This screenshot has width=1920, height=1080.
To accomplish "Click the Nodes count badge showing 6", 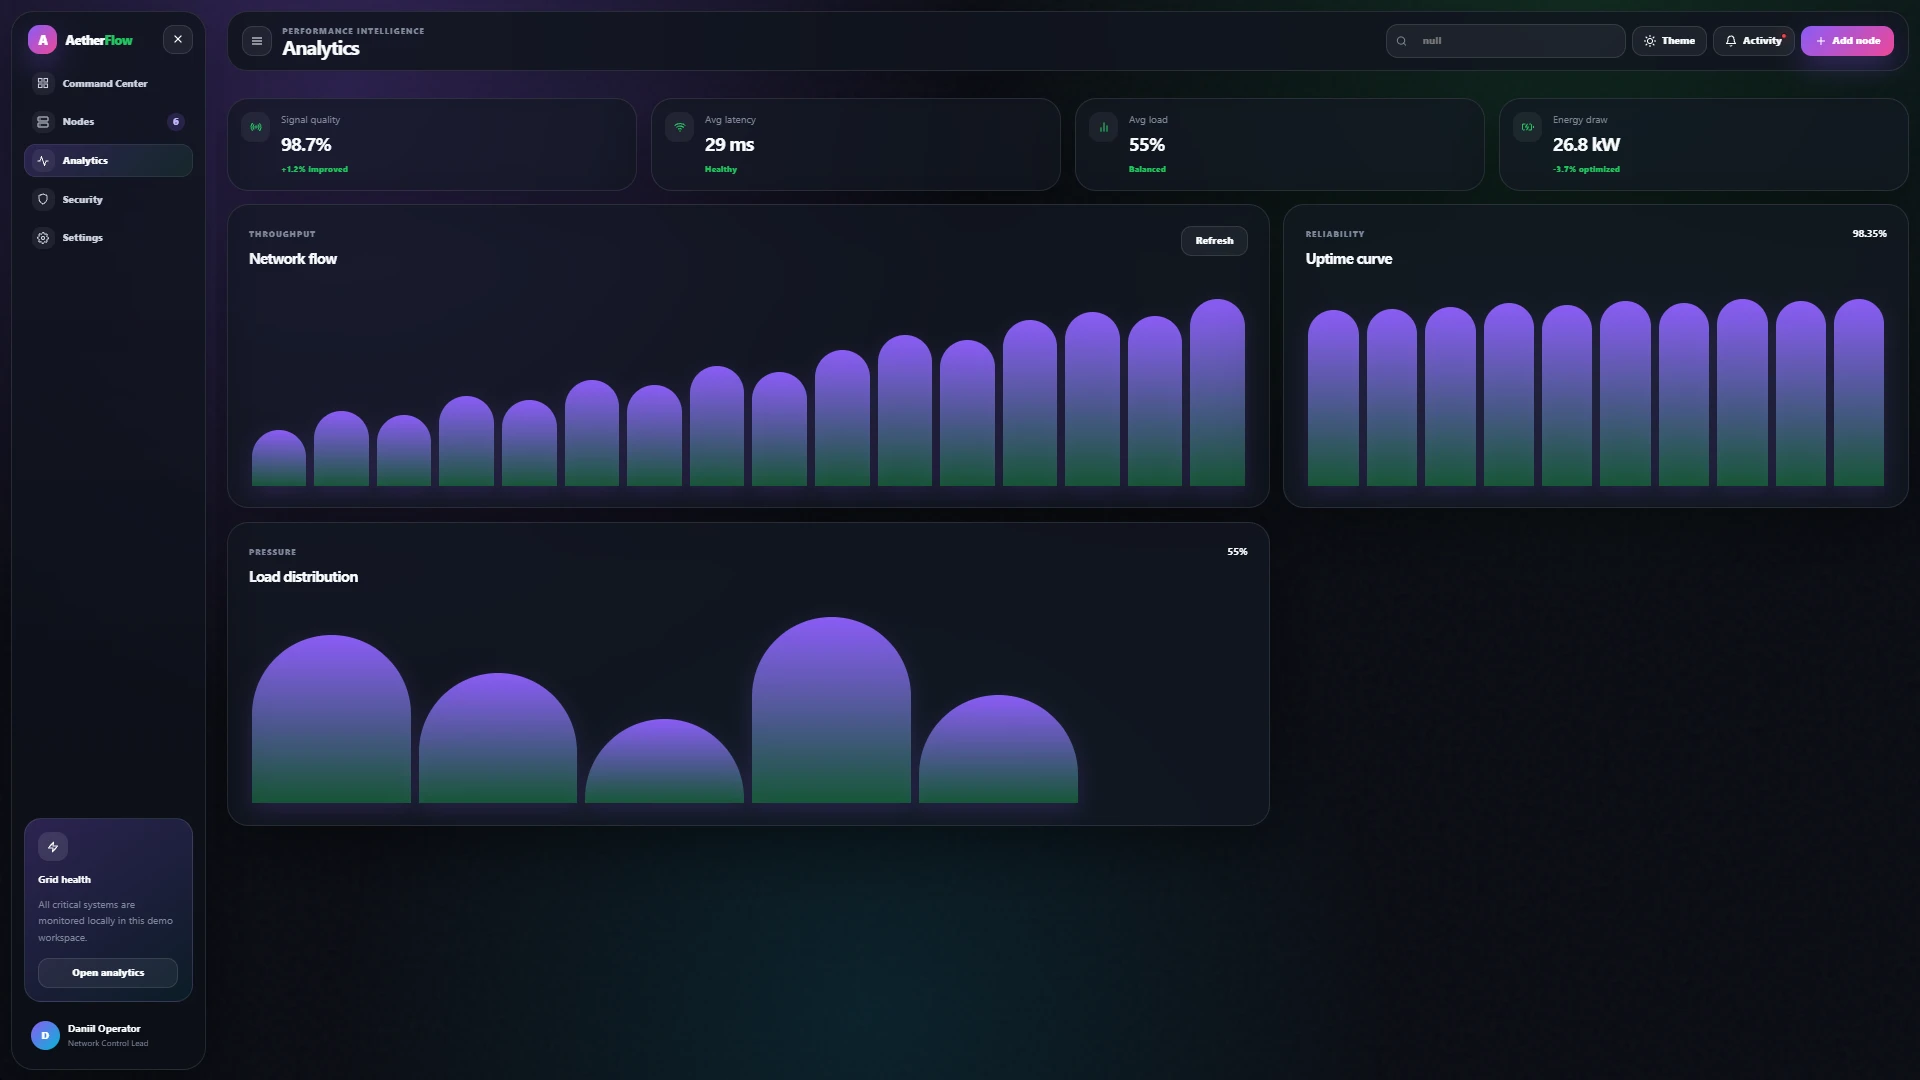I will [x=176, y=122].
